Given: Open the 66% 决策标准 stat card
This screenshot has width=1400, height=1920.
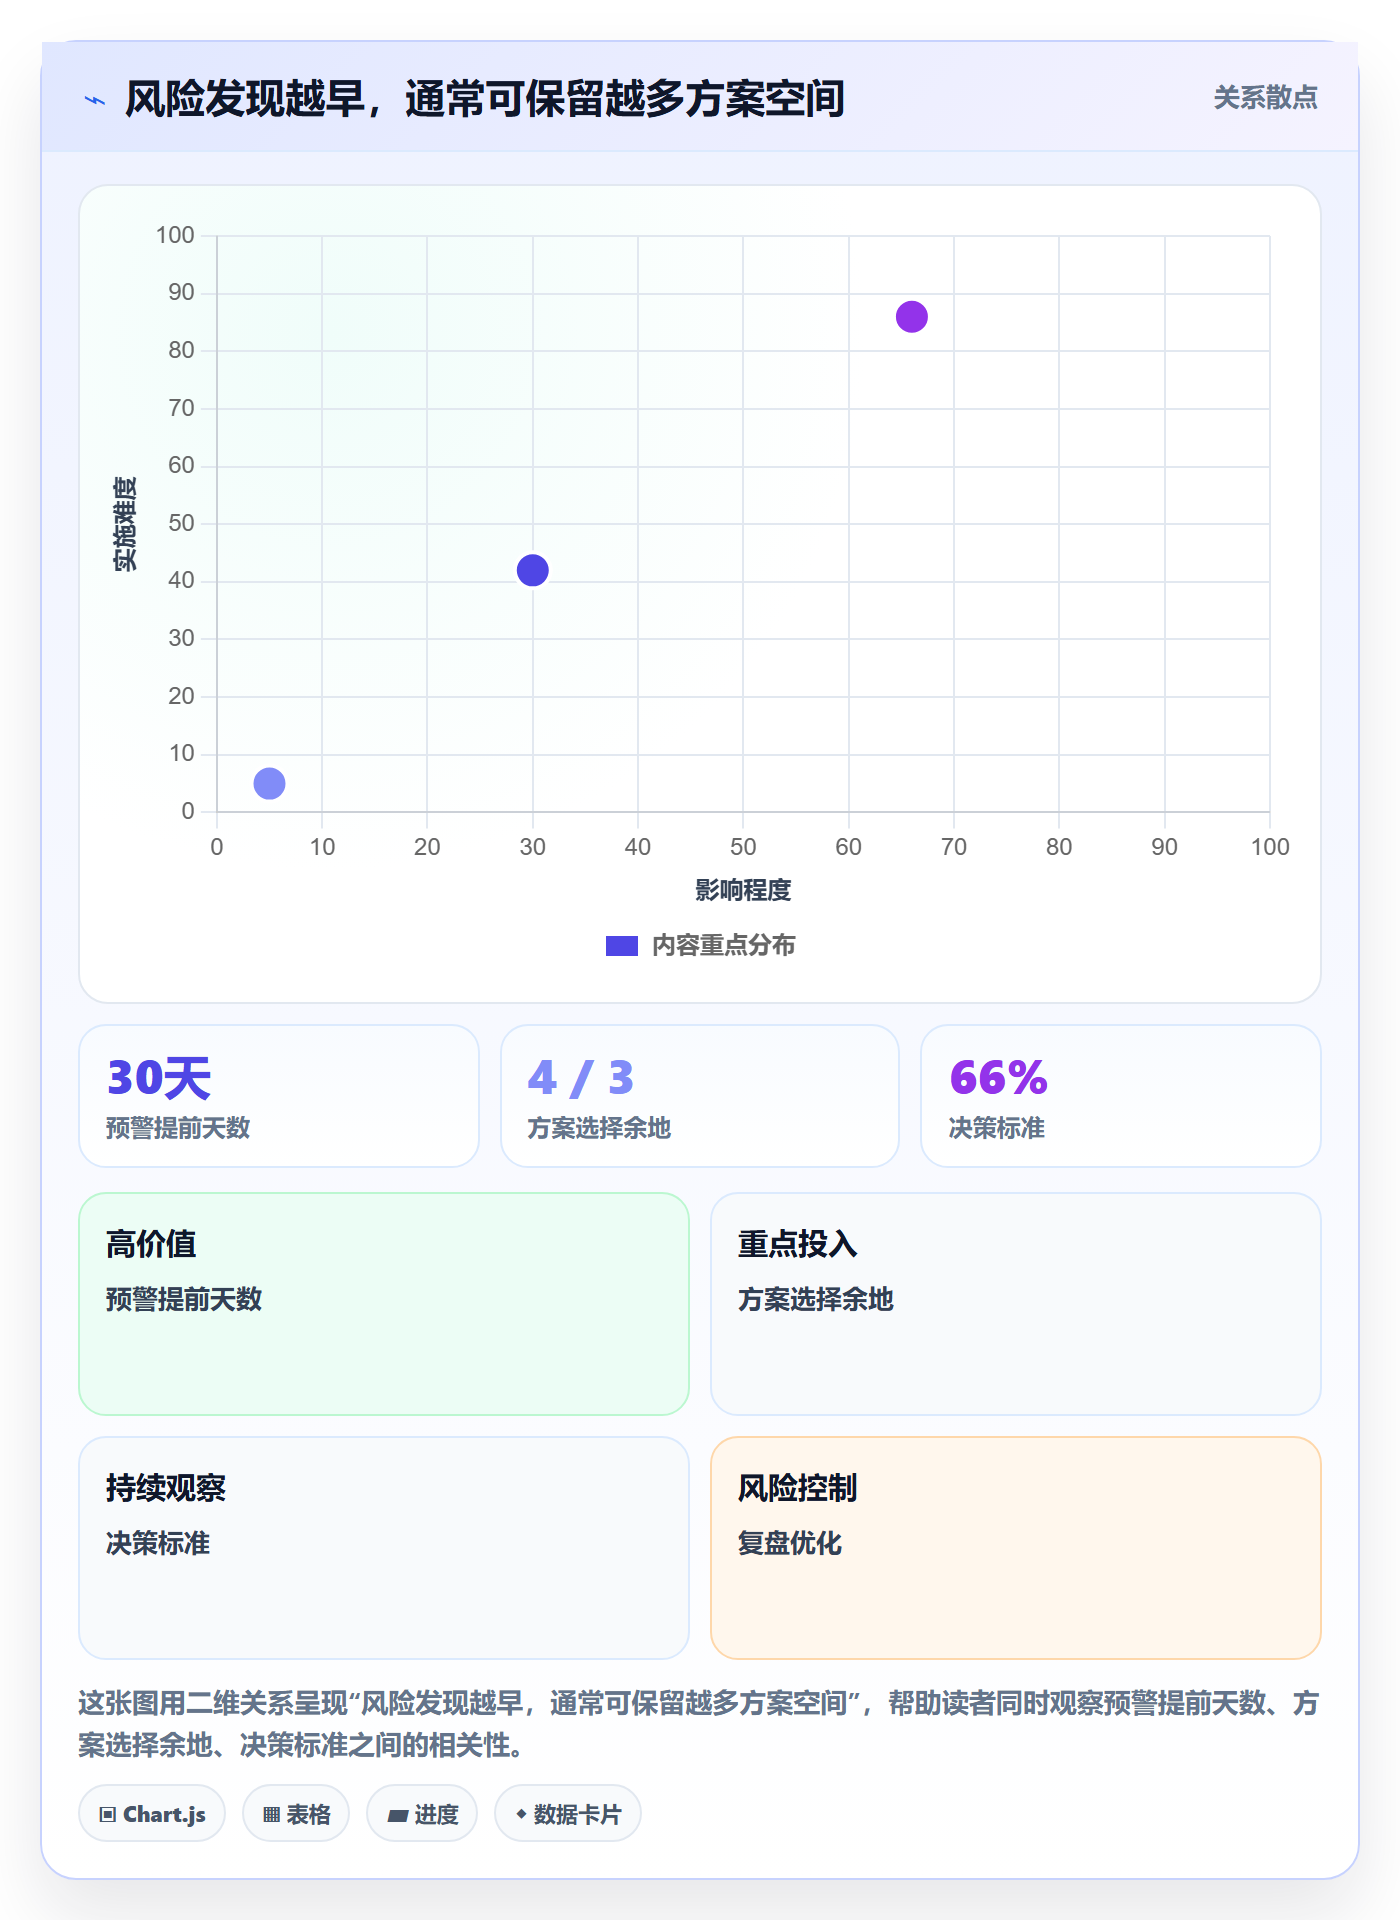Looking at the screenshot, I should click(x=1121, y=1096).
